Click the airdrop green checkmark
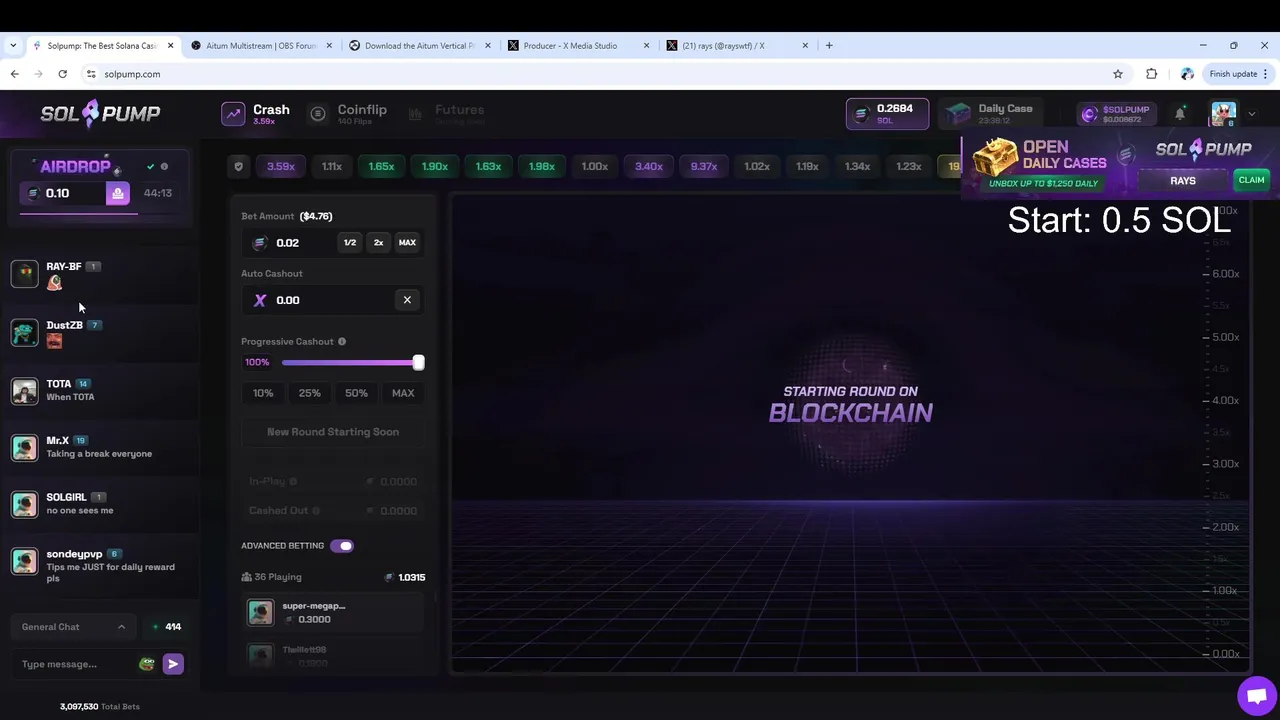The height and width of the screenshot is (720, 1280). pyautogui.click(x=151, y=166)
